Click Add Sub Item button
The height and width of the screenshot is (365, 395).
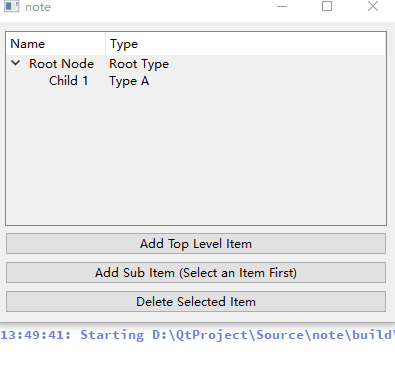click(196, 273)
